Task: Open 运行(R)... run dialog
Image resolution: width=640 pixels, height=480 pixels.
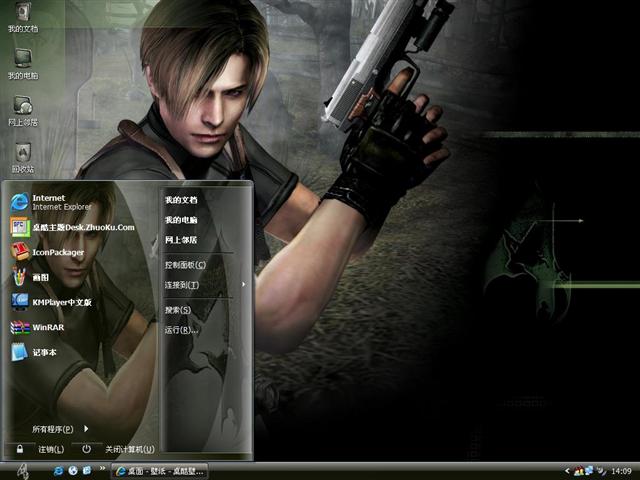Action: pos(182,330)
